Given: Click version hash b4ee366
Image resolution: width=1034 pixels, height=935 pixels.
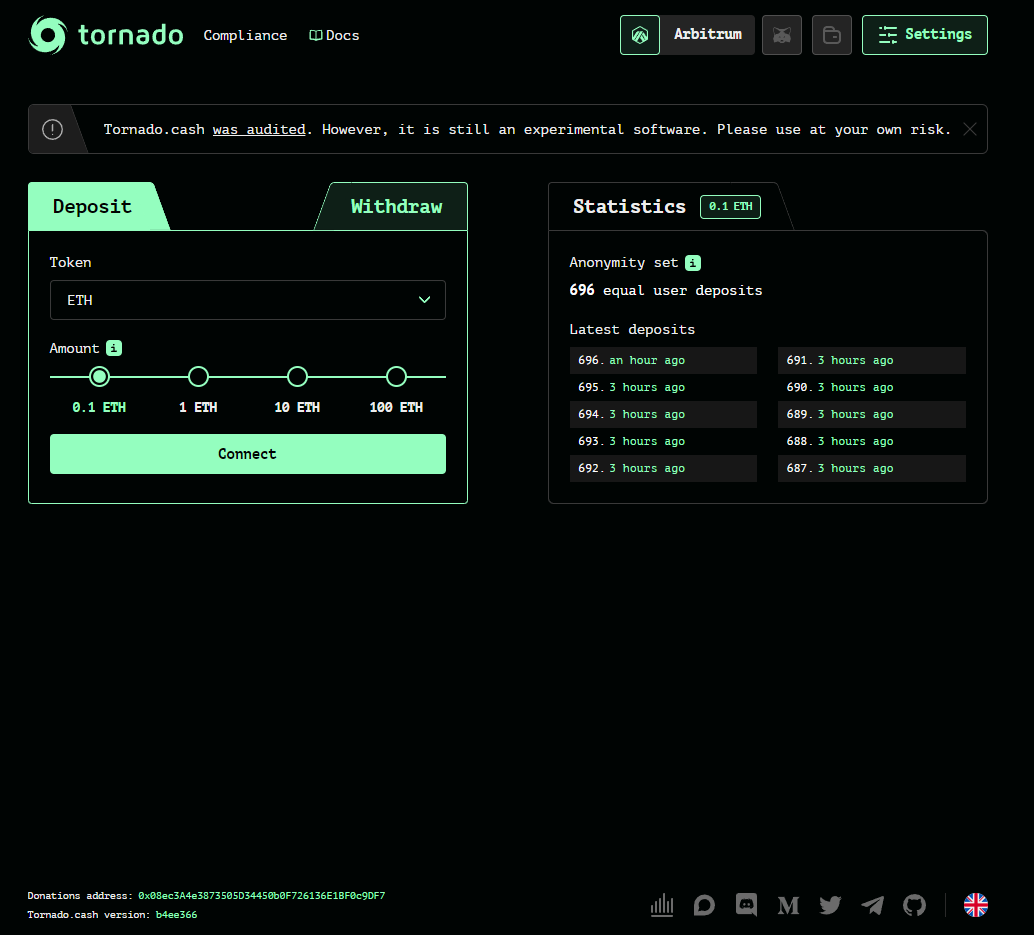Looking at the screenshot, I should tap(176, 915).
